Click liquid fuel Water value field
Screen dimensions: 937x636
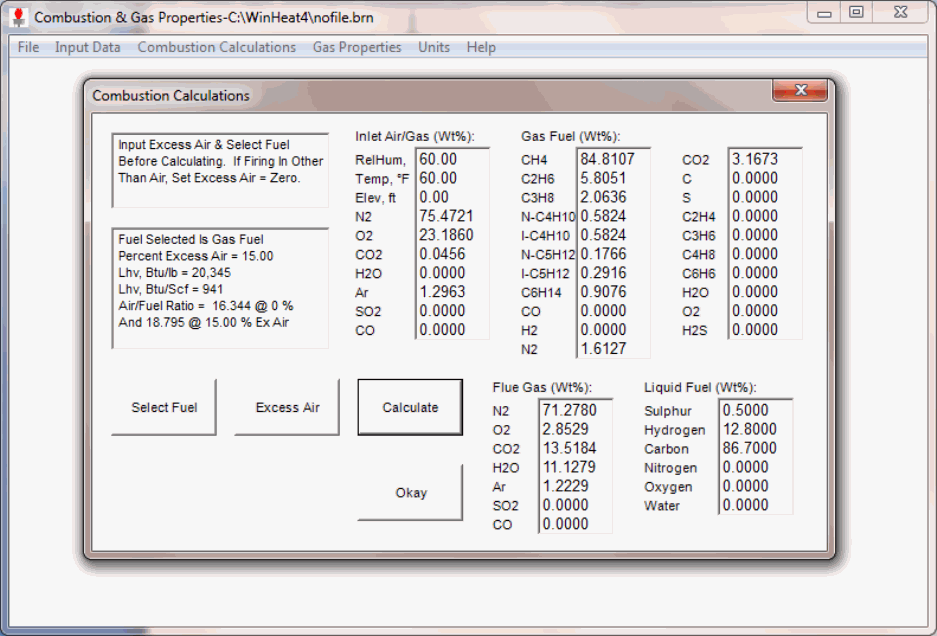click(757, 505)
